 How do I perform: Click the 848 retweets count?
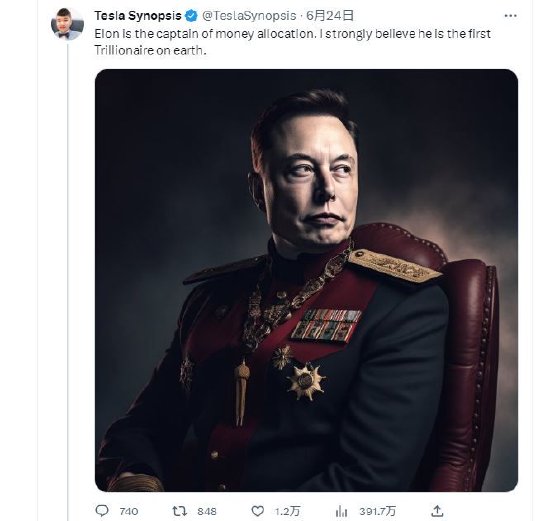pos(207,512)
